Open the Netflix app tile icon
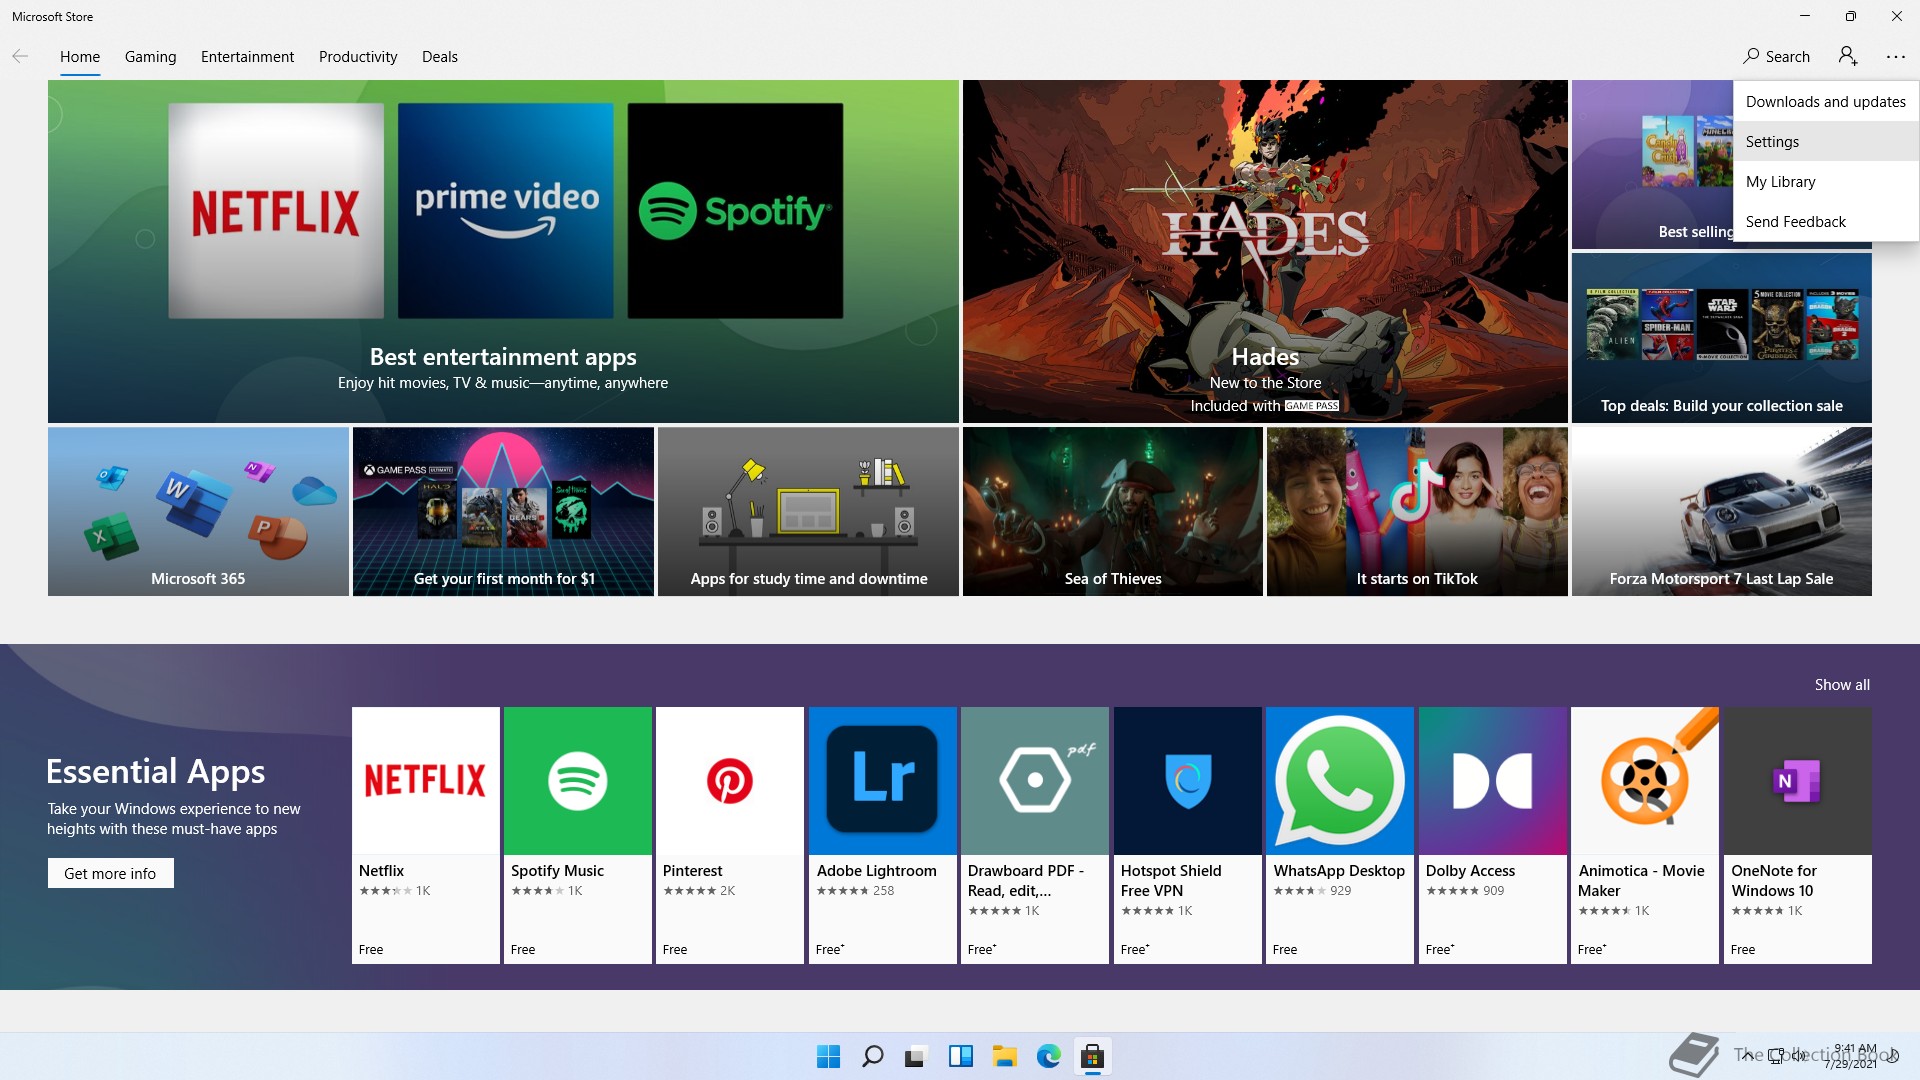1920x1080 pixels. pos(426,781)
